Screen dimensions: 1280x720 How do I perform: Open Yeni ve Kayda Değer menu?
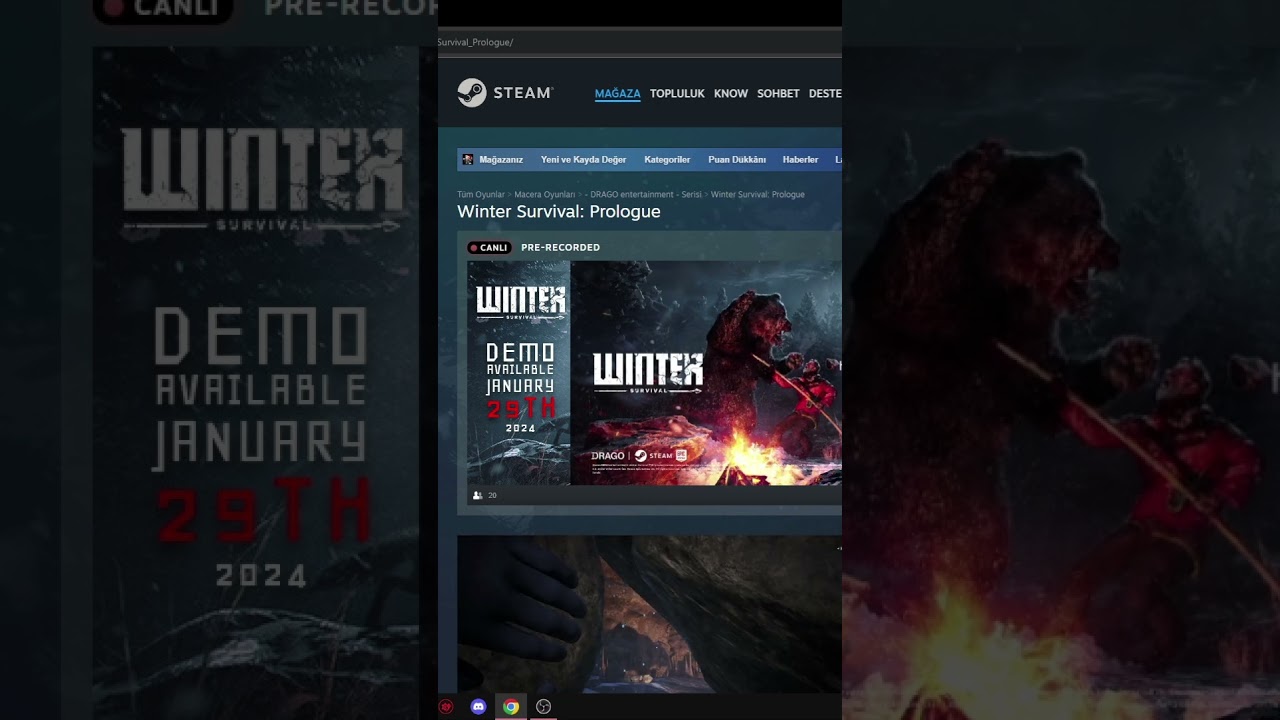click(x=583, y=160)
